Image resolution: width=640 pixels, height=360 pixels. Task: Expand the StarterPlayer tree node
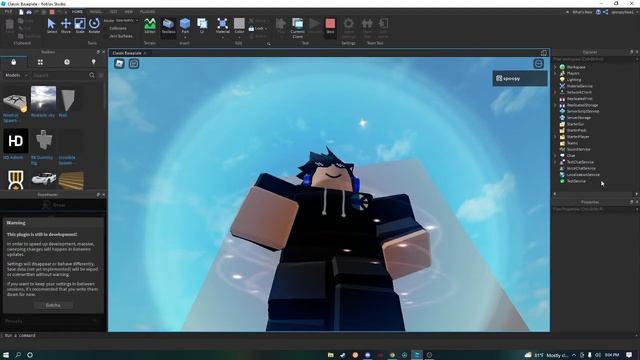pos(556,137)
